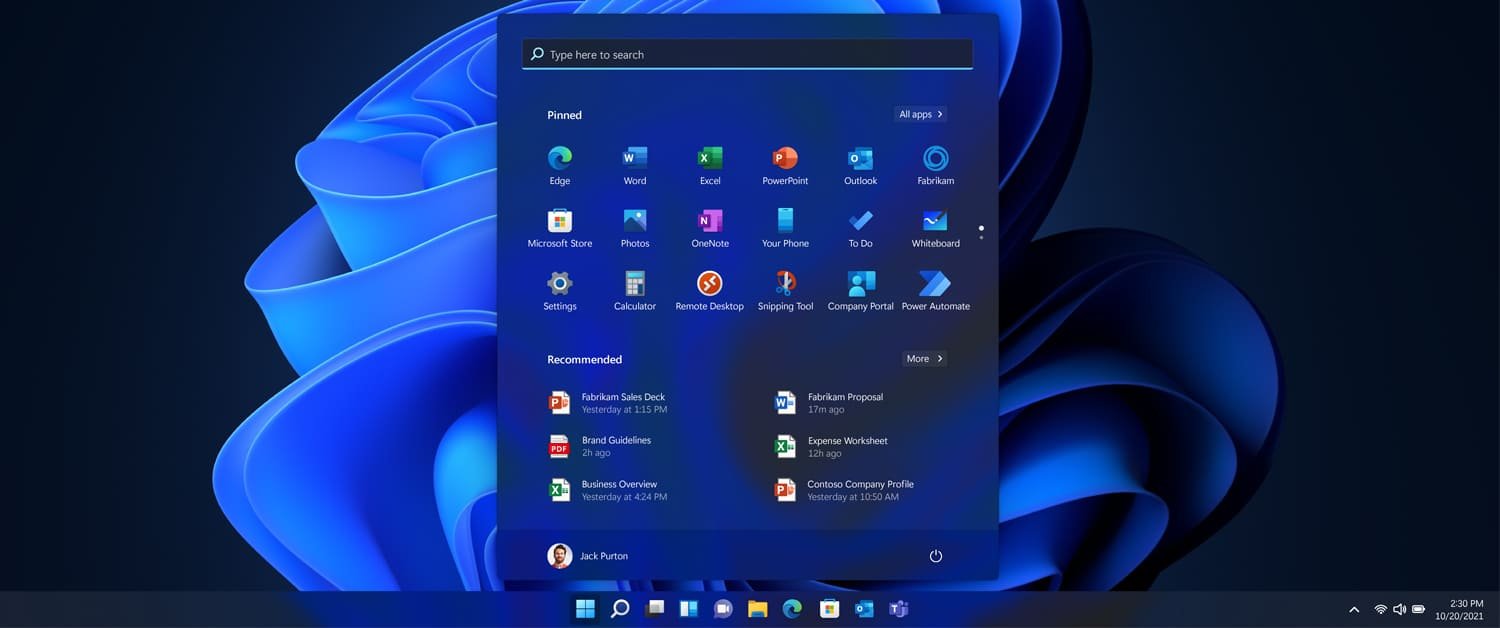
Task: Open Microsoft Teams from the taskbar
Action: pos(898,609)
